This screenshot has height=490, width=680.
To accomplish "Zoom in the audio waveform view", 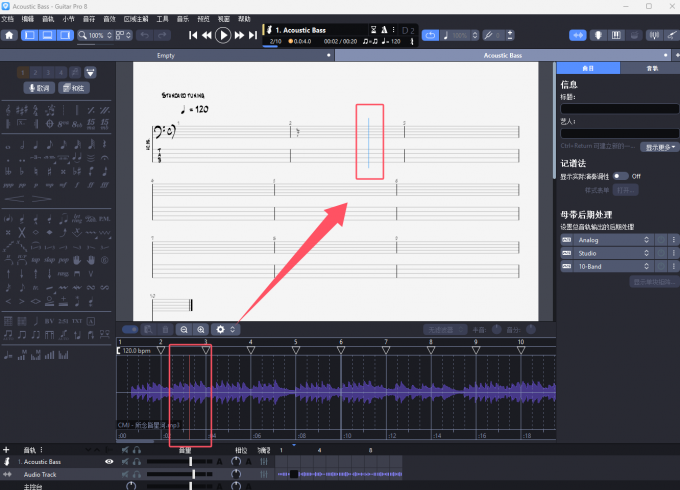I will [x=200, y=329].
